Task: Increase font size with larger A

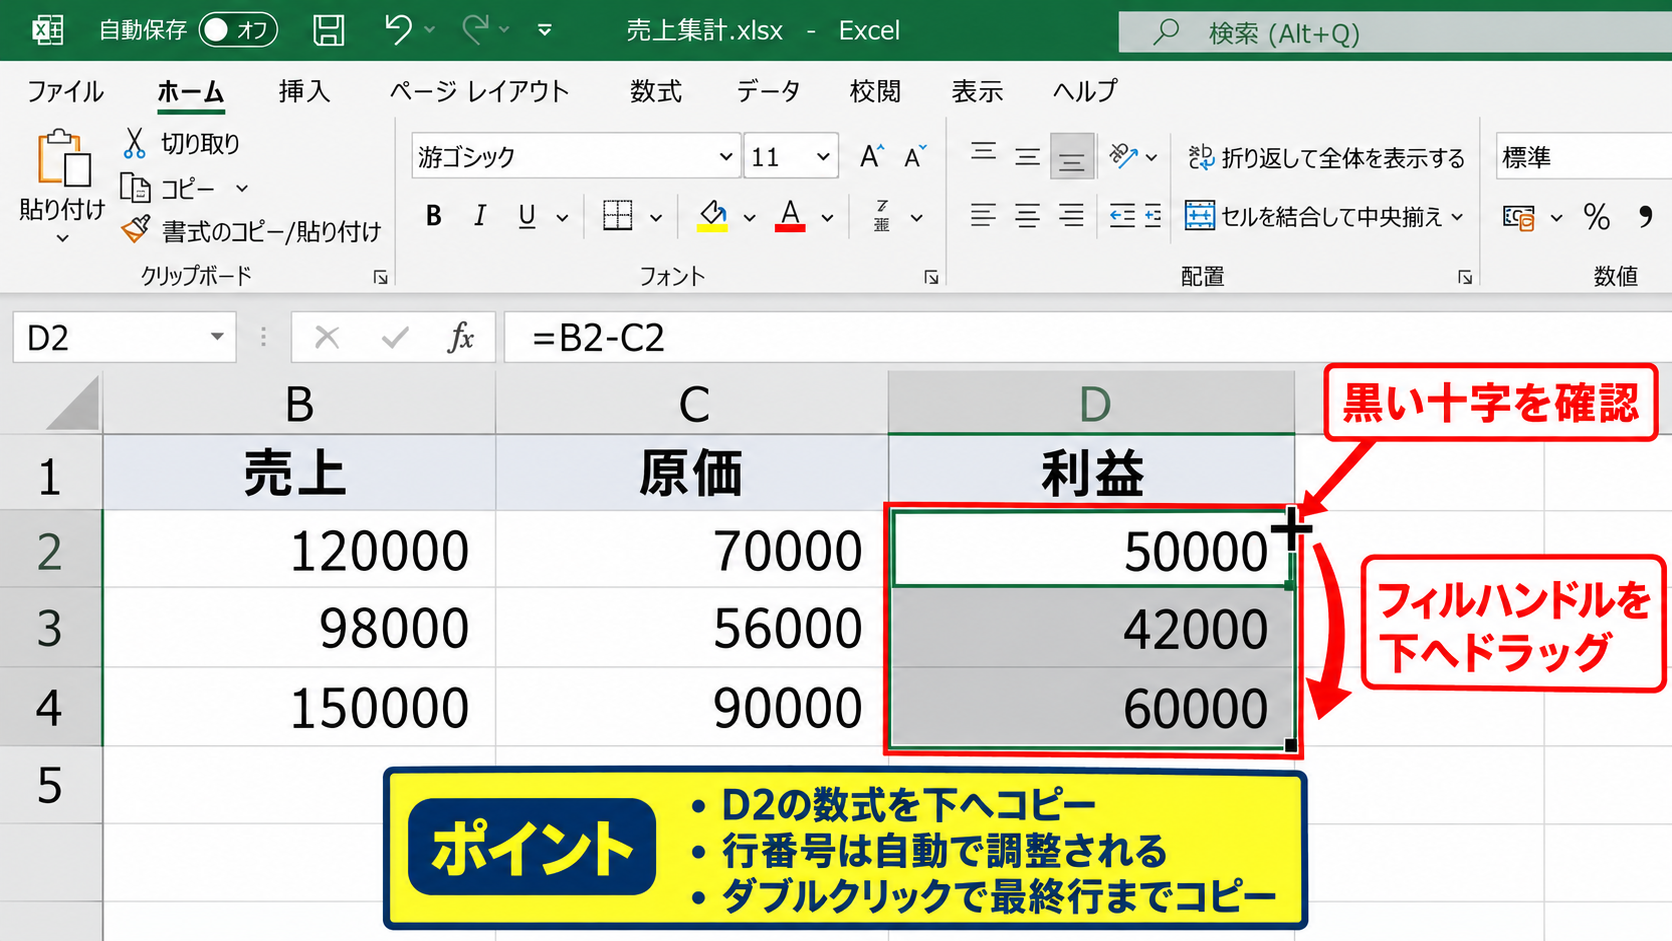Action: [871, 156]
